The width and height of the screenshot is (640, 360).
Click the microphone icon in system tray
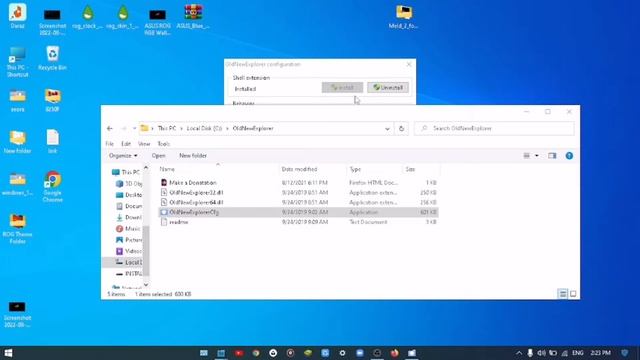(x=530, y=353)
